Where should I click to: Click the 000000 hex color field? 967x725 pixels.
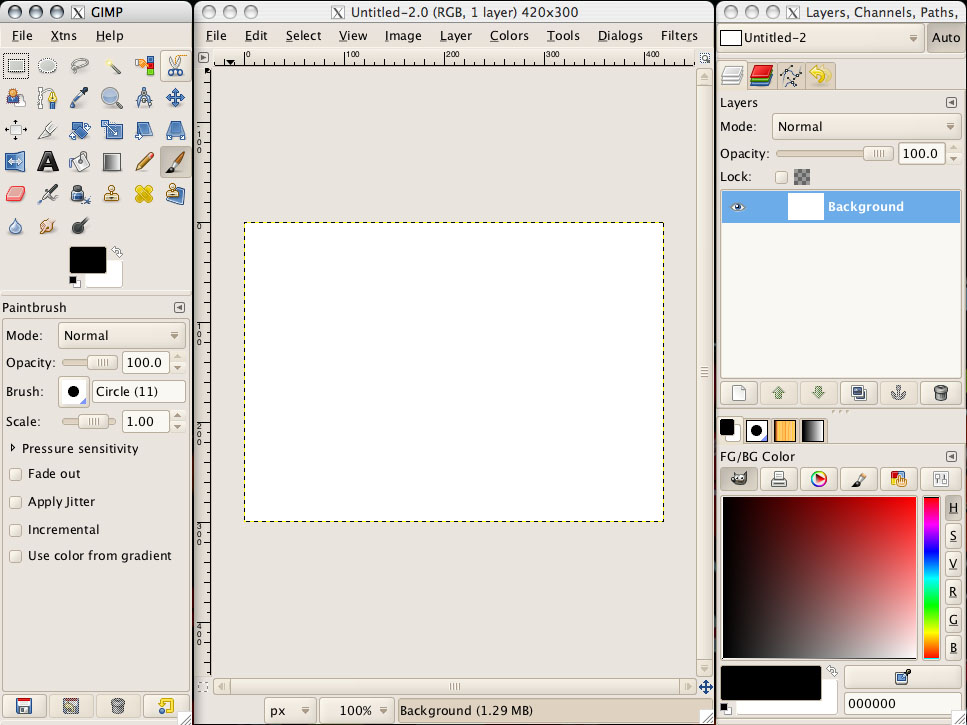tap(902, 704)
